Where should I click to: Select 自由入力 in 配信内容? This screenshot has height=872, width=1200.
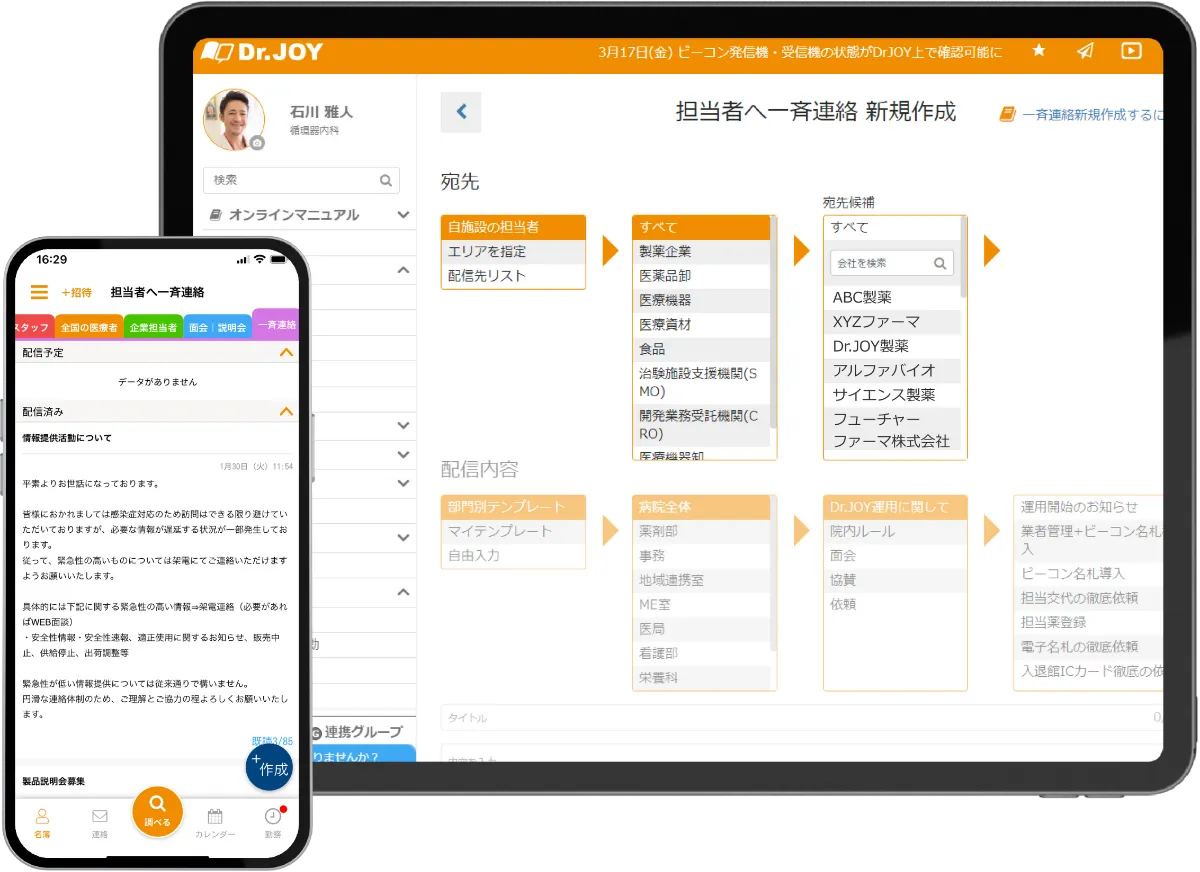pos(513,555)
